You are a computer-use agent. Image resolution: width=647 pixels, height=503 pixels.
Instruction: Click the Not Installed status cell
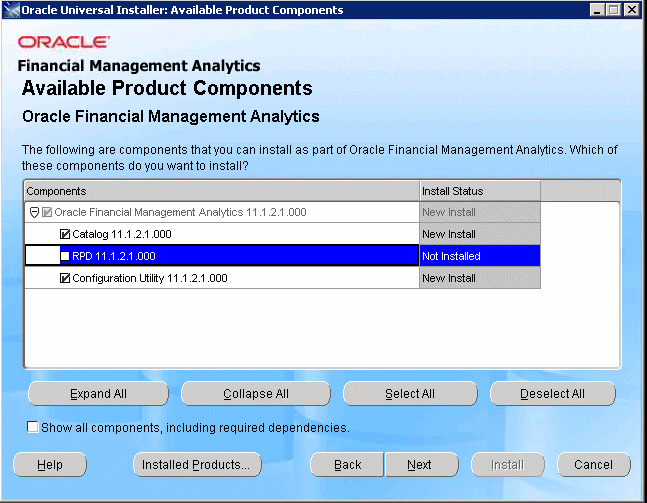pyautogui.click(x=480, y=256)
